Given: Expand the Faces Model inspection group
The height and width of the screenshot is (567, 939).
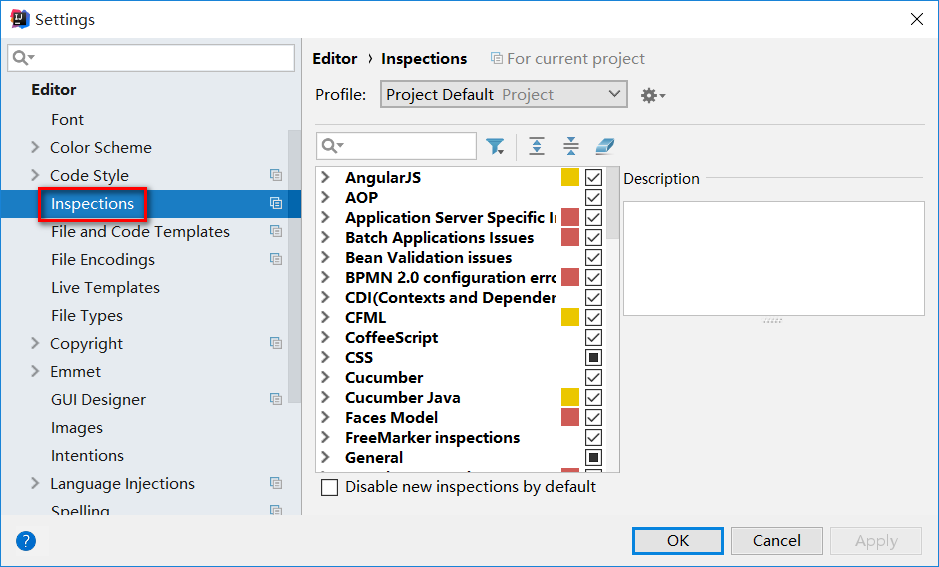Looking at the screenshot, I should click(x=325, y=417).
